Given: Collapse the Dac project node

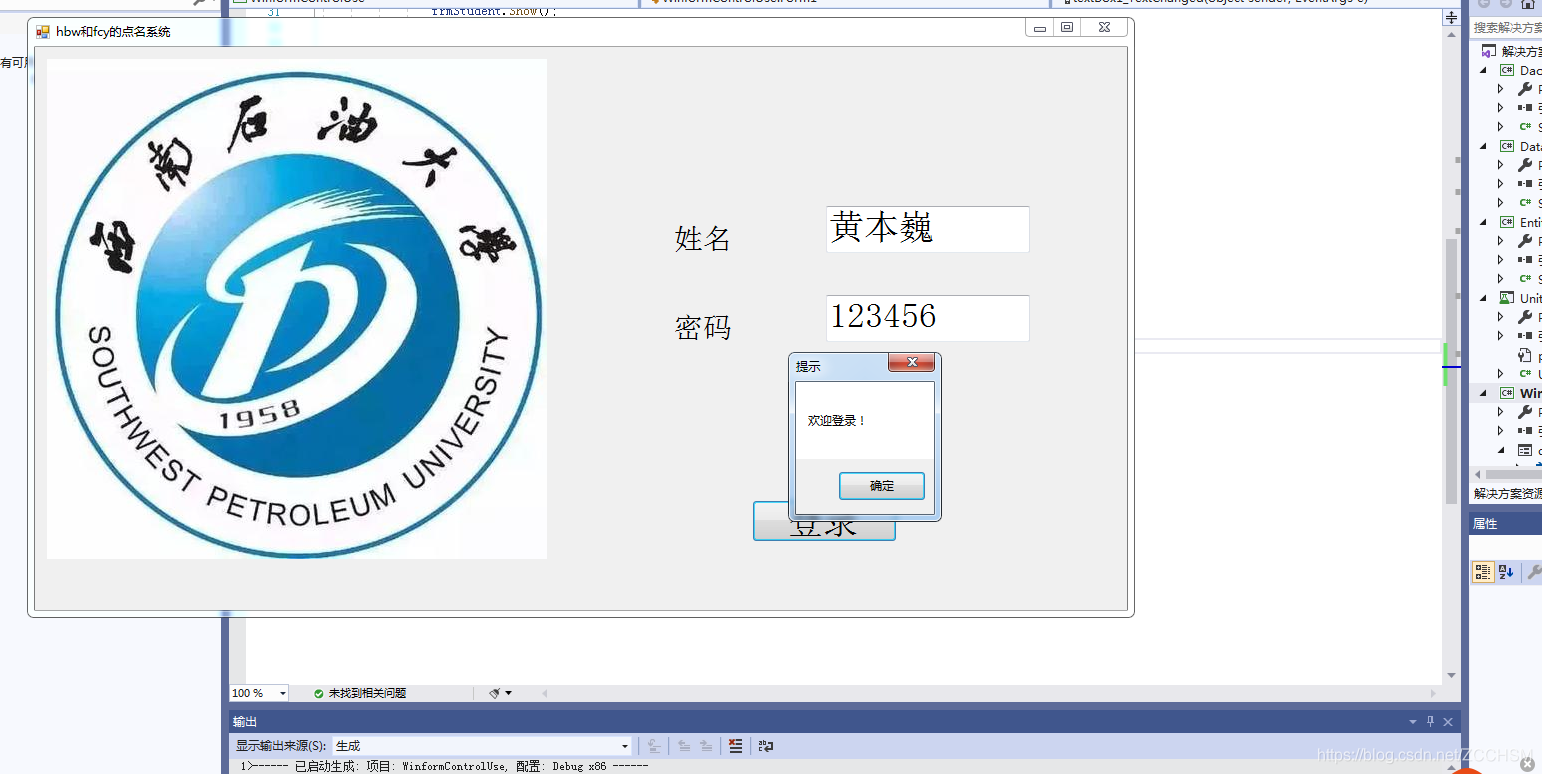Looking at the screenshot, I should point(1484,71).
